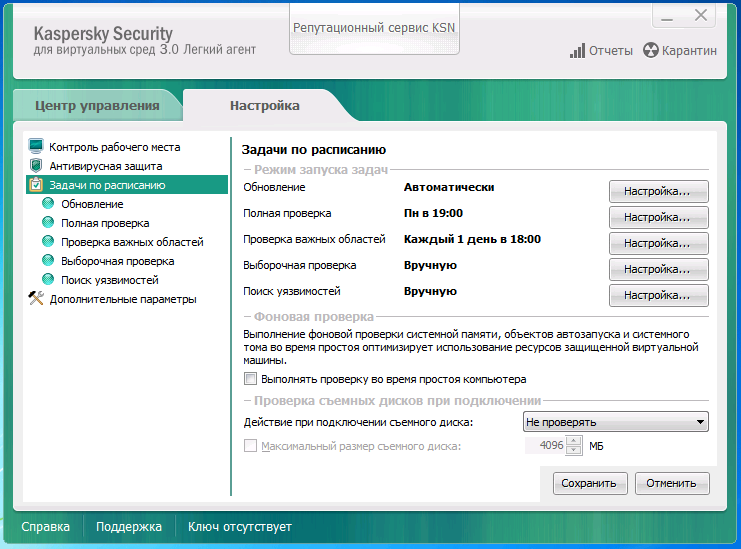Click the Карантин radiation icon
The width and height of the screenshot is (741, 549).
click(651, 51)
